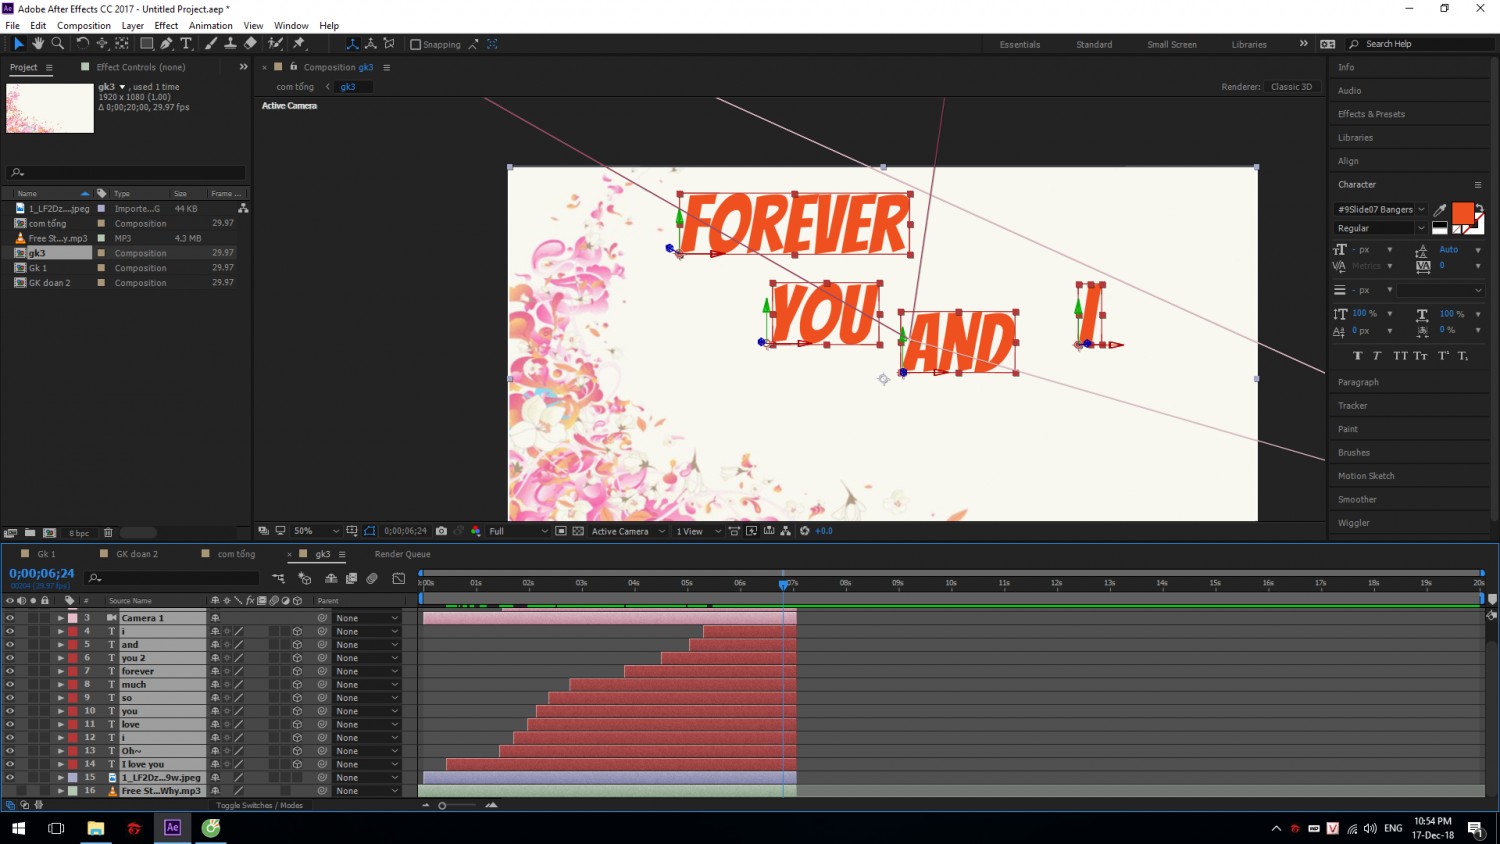
Task: Activate the Rotation tool
Action: tap(82, 44)
